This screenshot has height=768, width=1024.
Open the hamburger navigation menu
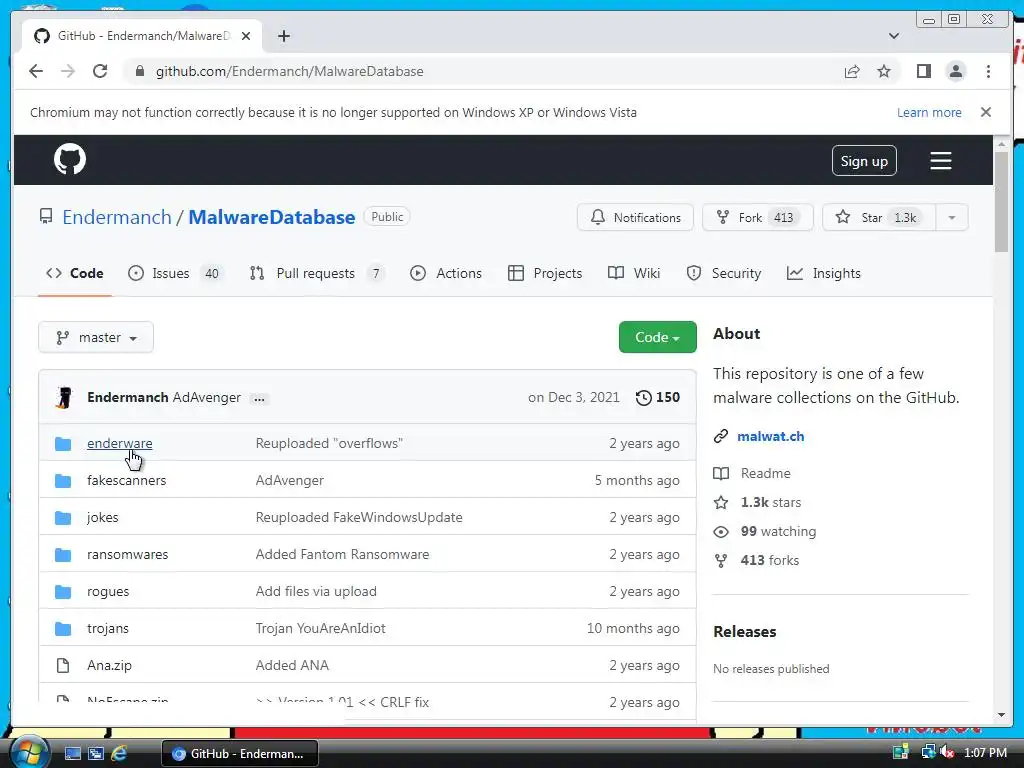[x=940, y=161]
